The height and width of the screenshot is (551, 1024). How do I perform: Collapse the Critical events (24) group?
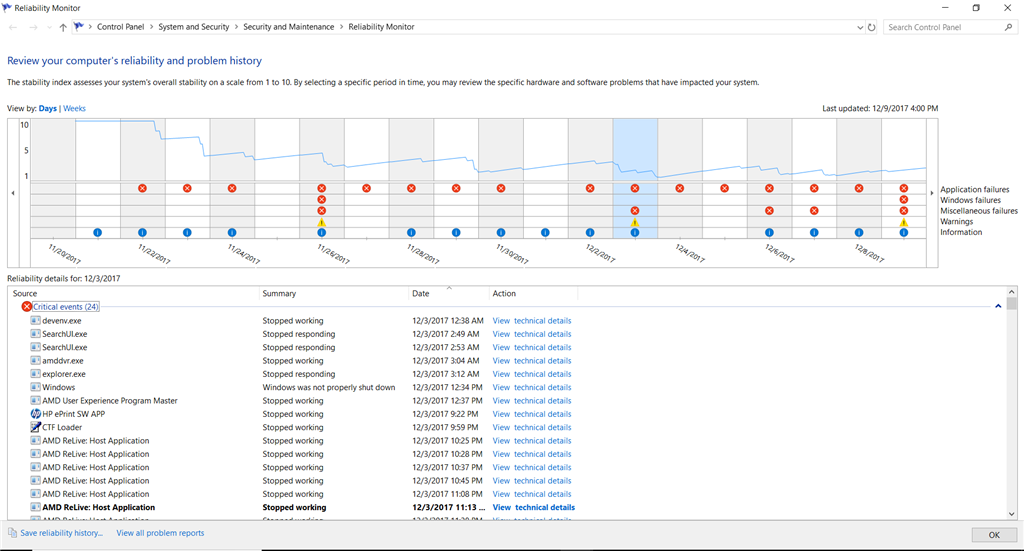pyautogui.click(x=65, y=307)
